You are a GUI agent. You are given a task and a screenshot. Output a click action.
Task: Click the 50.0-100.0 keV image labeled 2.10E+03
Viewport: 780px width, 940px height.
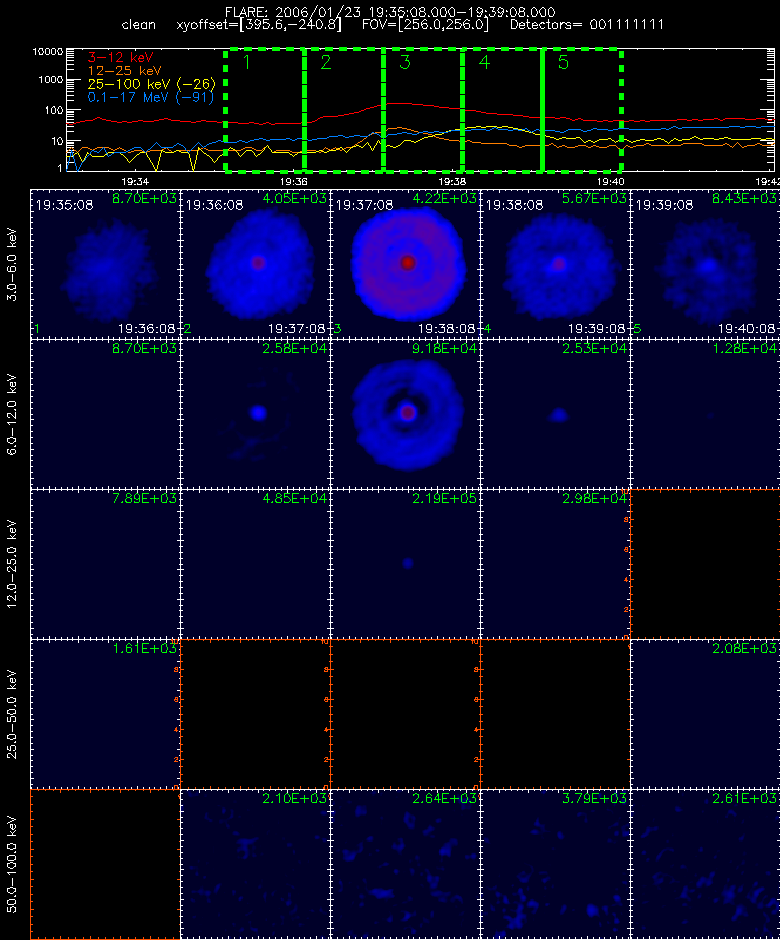tap(255, 864)
